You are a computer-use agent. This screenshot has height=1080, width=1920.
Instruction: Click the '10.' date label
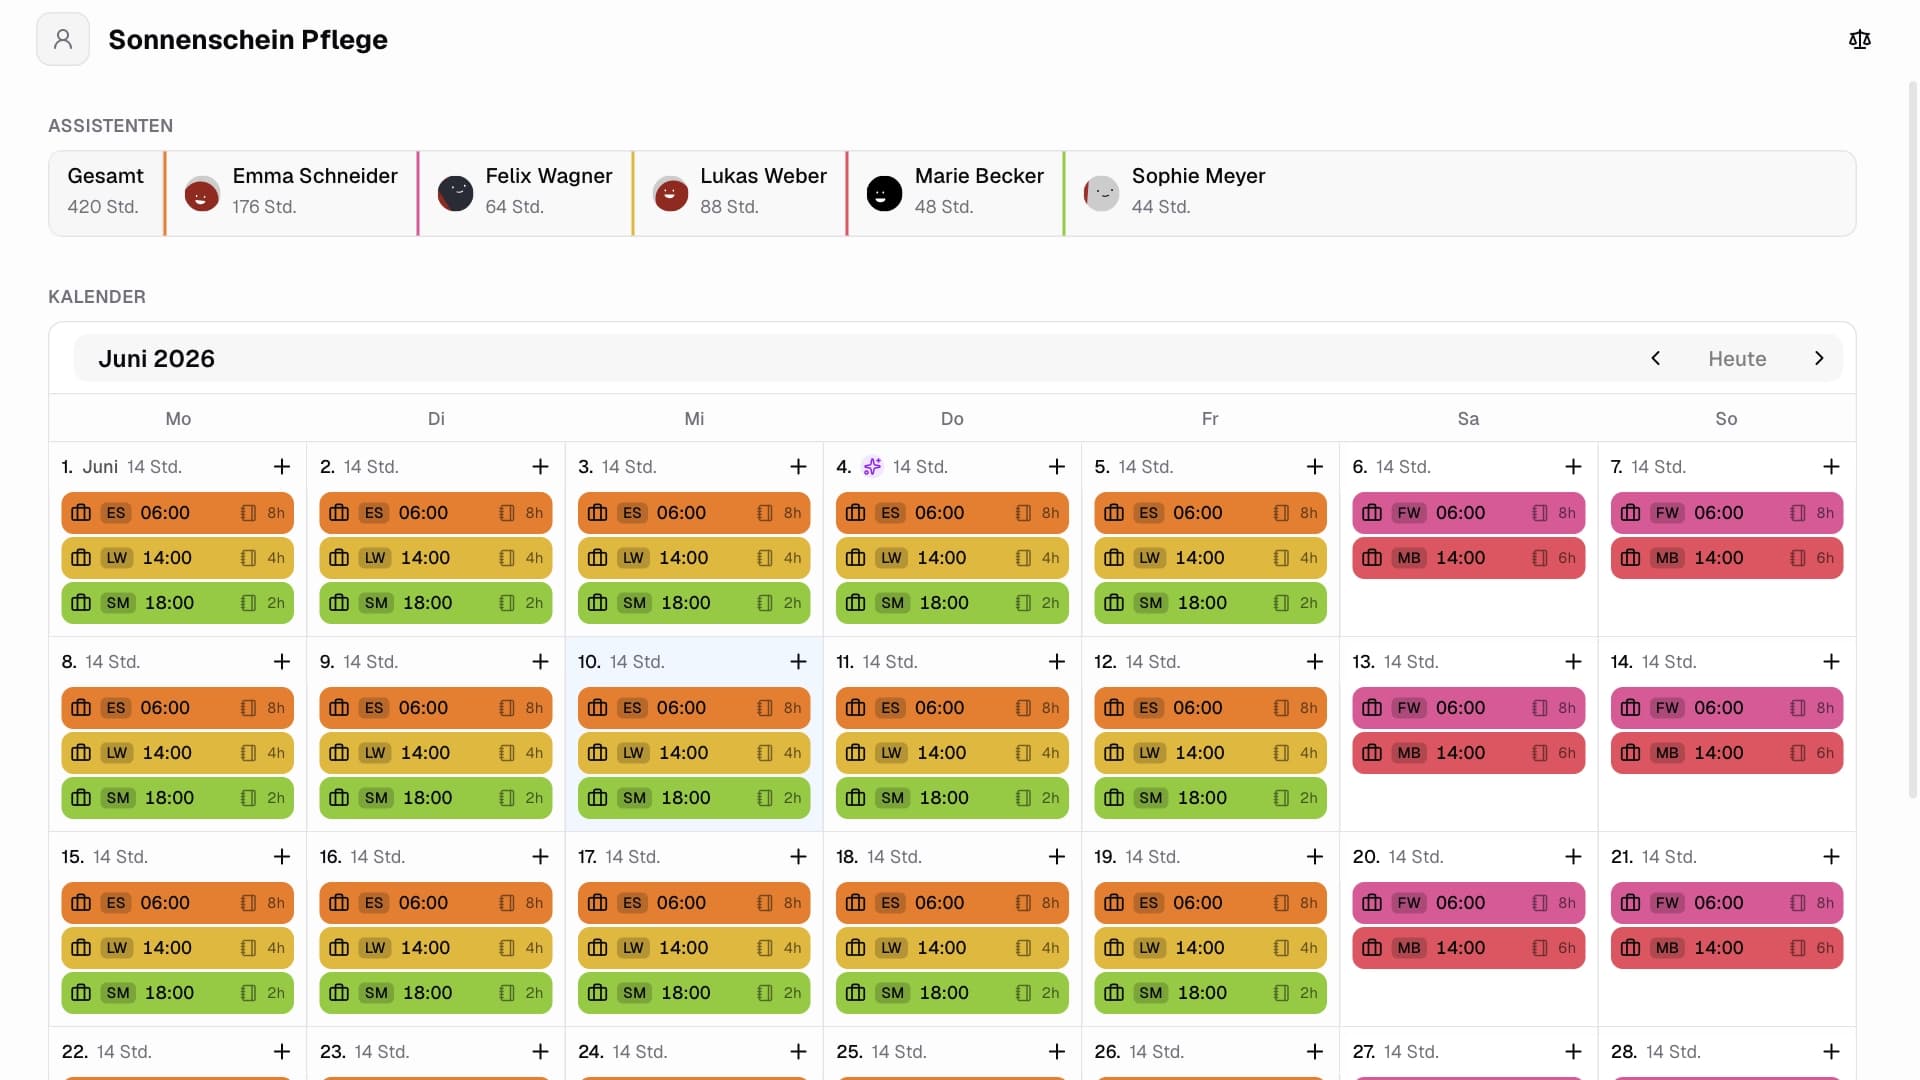(x=589, y=662)
